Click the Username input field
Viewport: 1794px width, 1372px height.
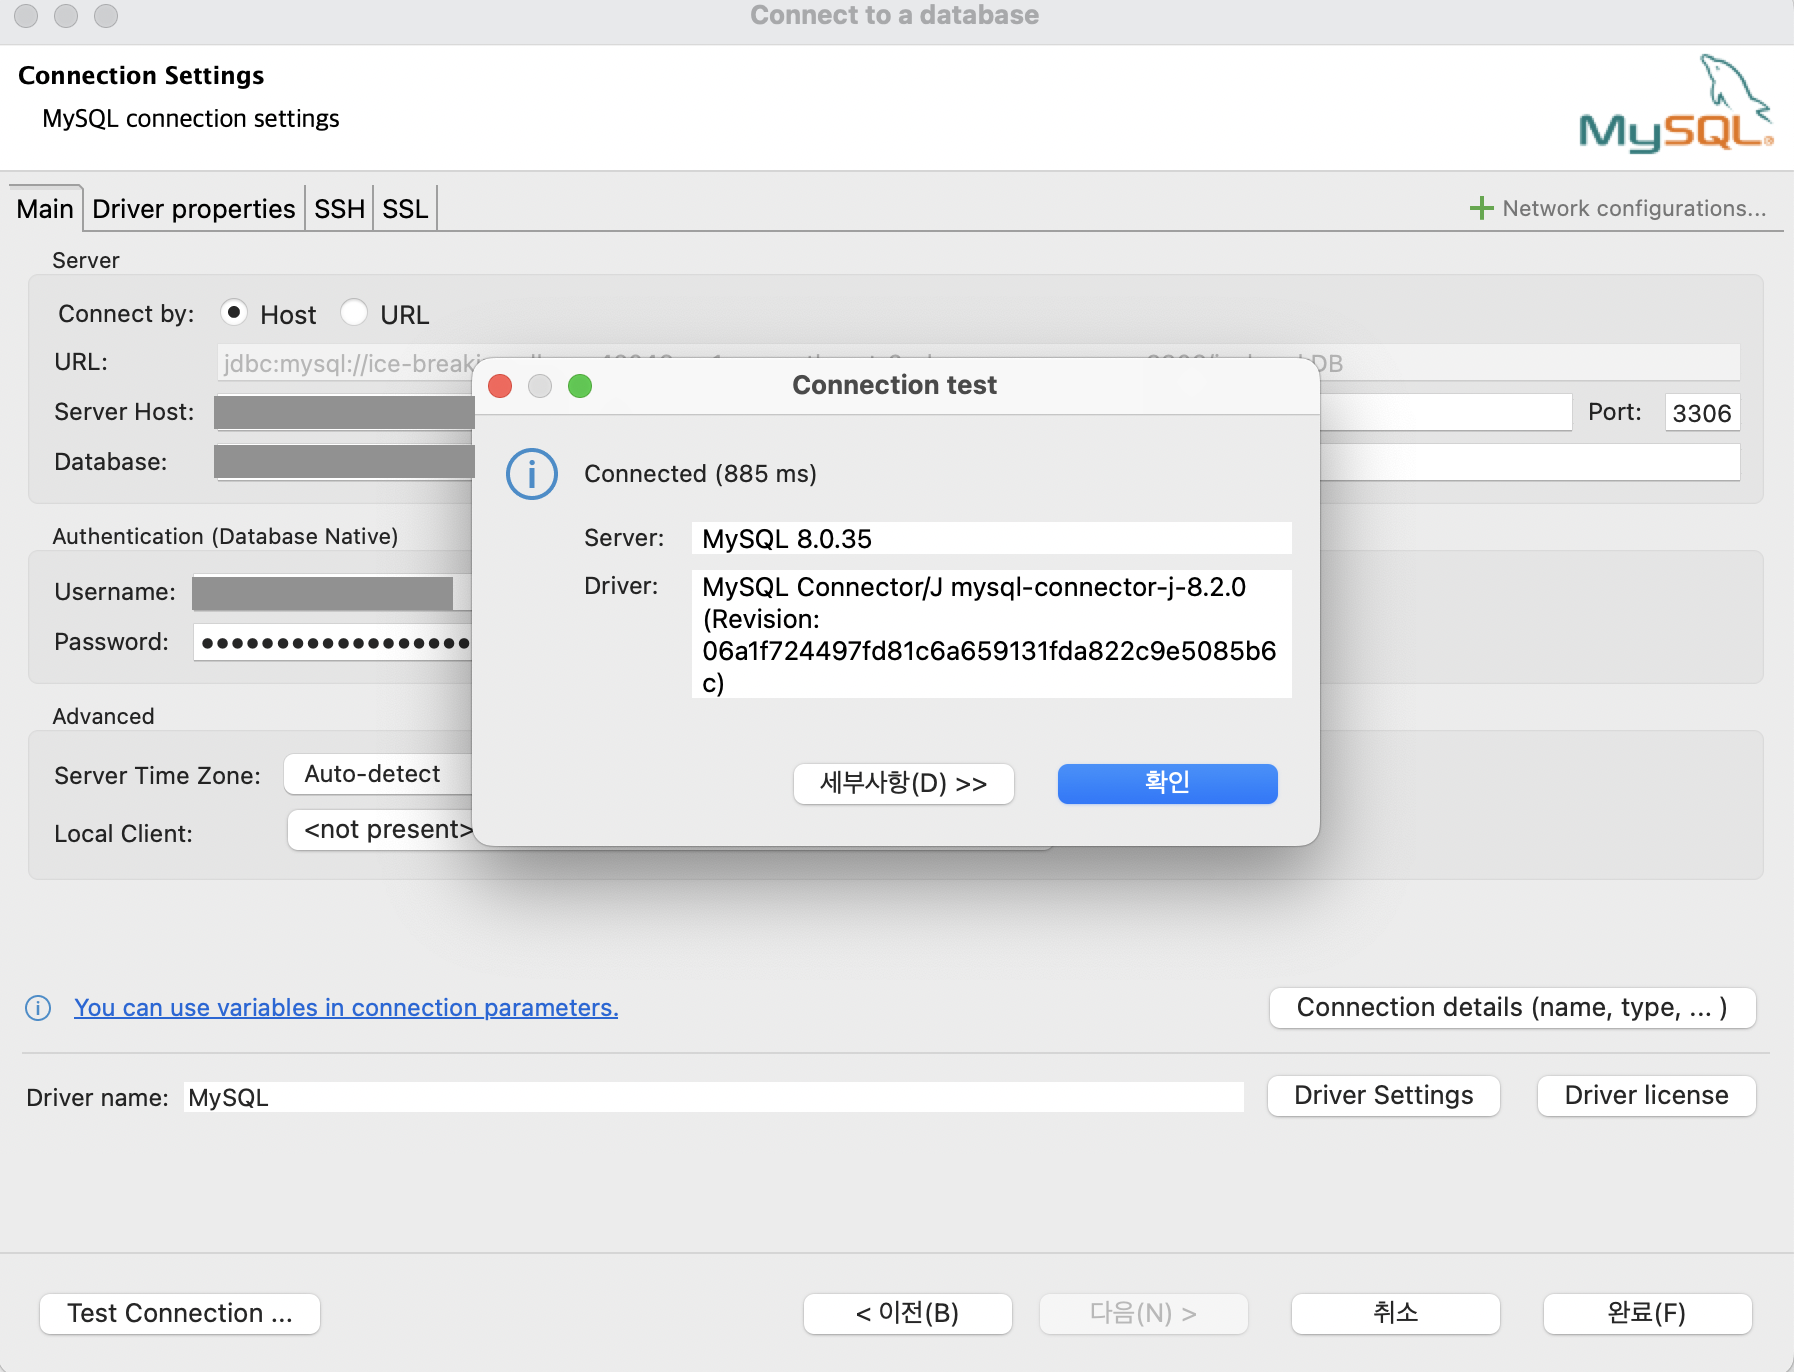tap(331, 592)
